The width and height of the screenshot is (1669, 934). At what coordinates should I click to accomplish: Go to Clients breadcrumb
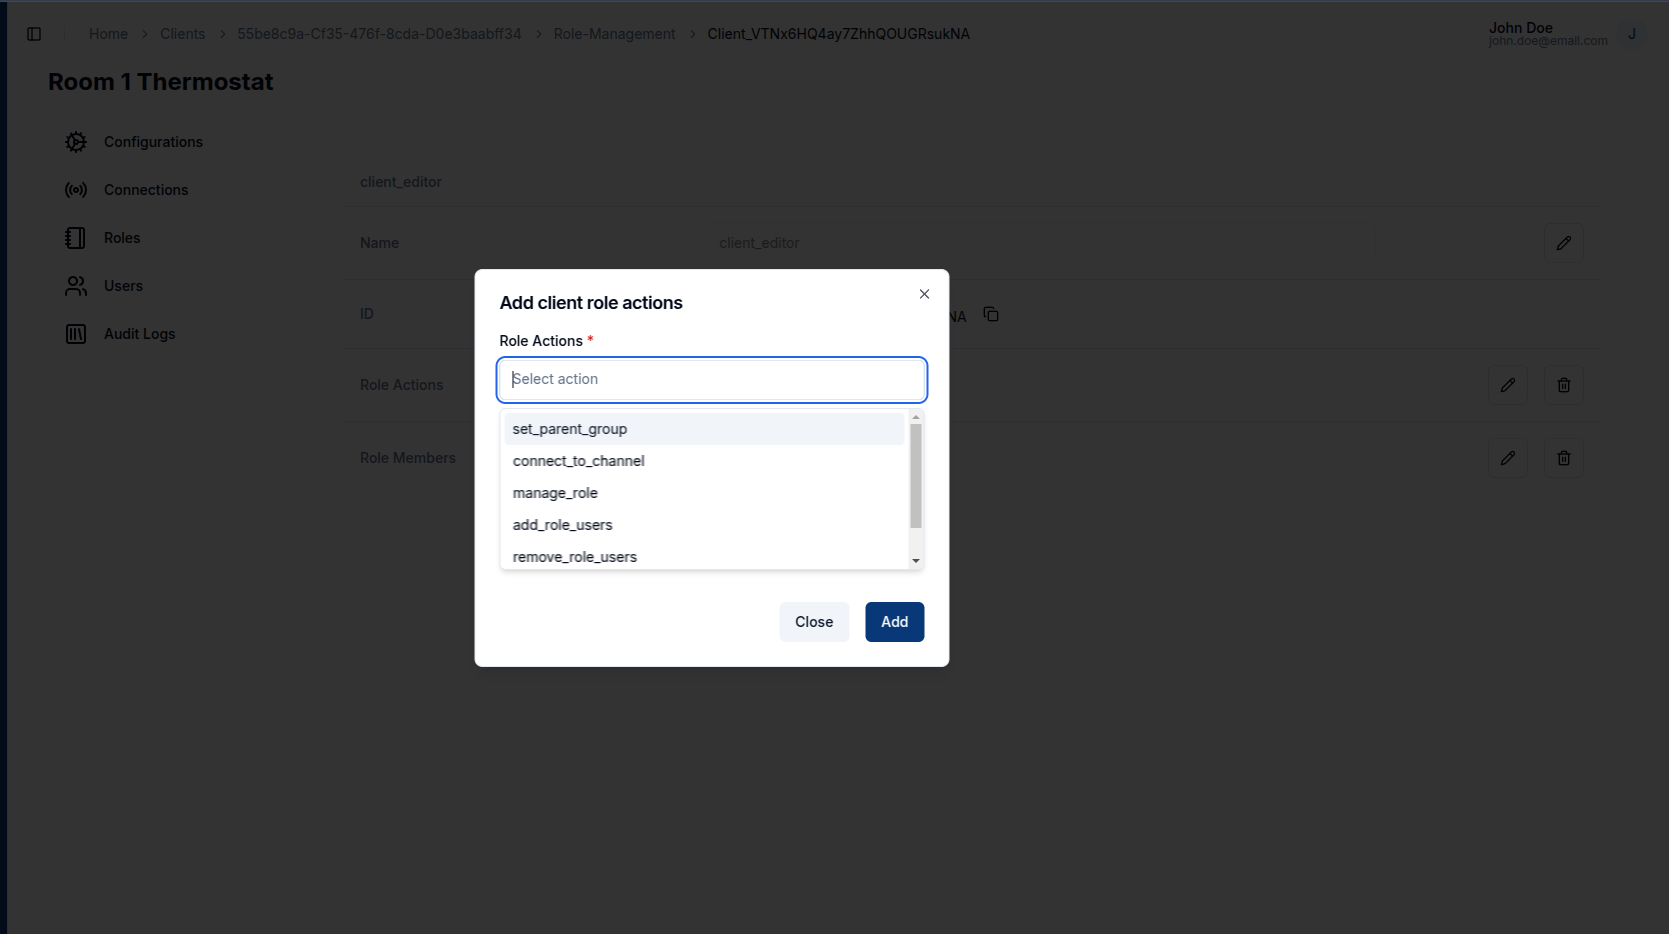coord(182,34)
